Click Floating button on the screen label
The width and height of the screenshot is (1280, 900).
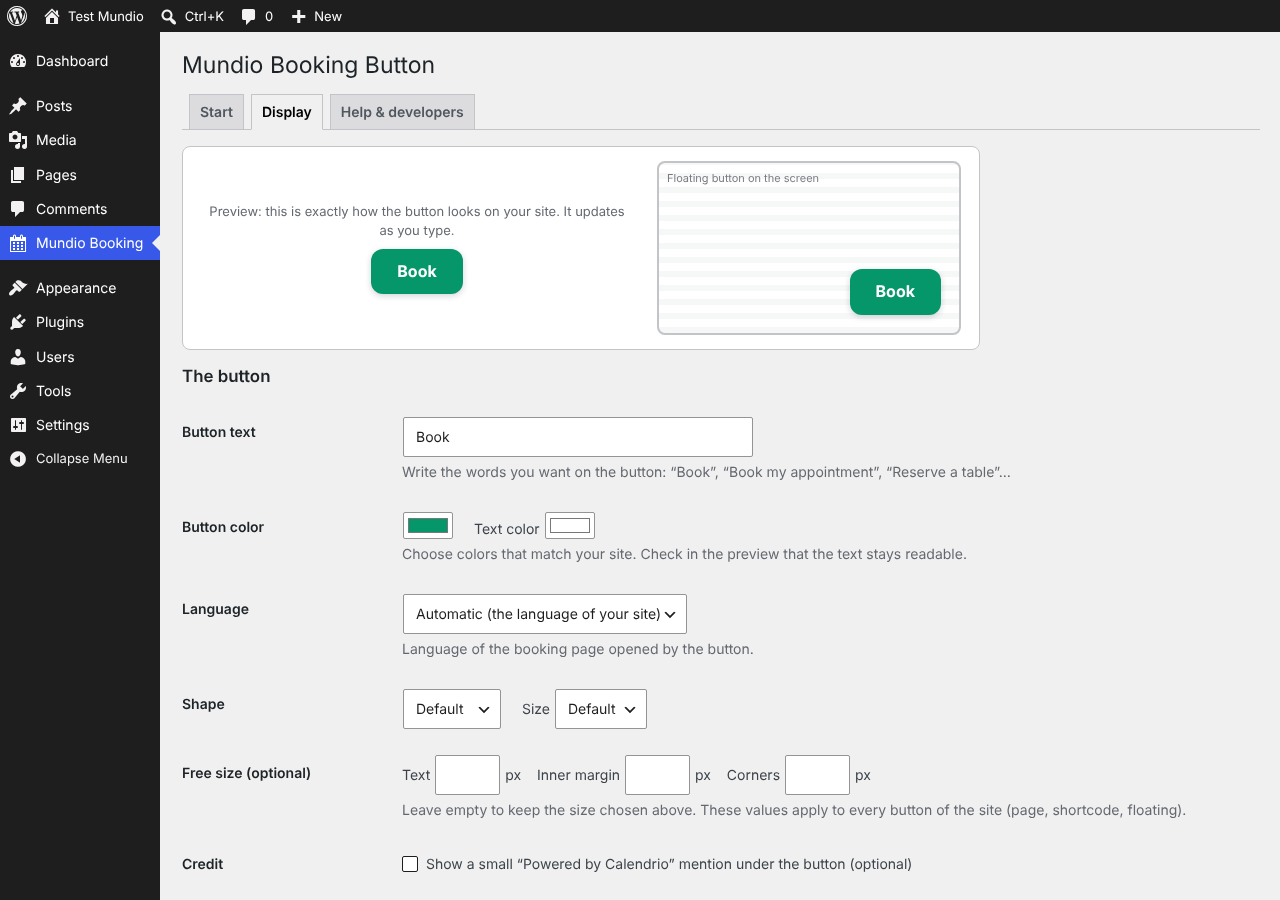743,178
